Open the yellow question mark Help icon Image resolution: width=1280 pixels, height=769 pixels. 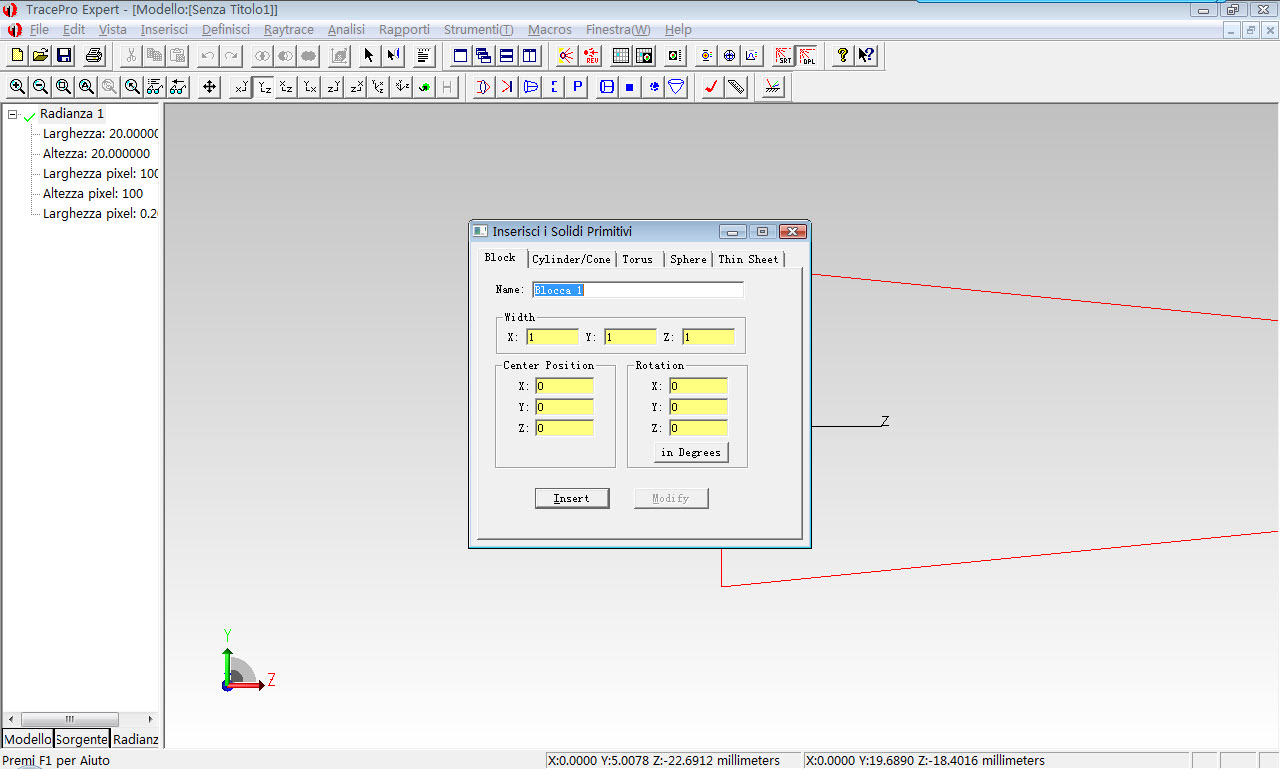tap(843, 55)
